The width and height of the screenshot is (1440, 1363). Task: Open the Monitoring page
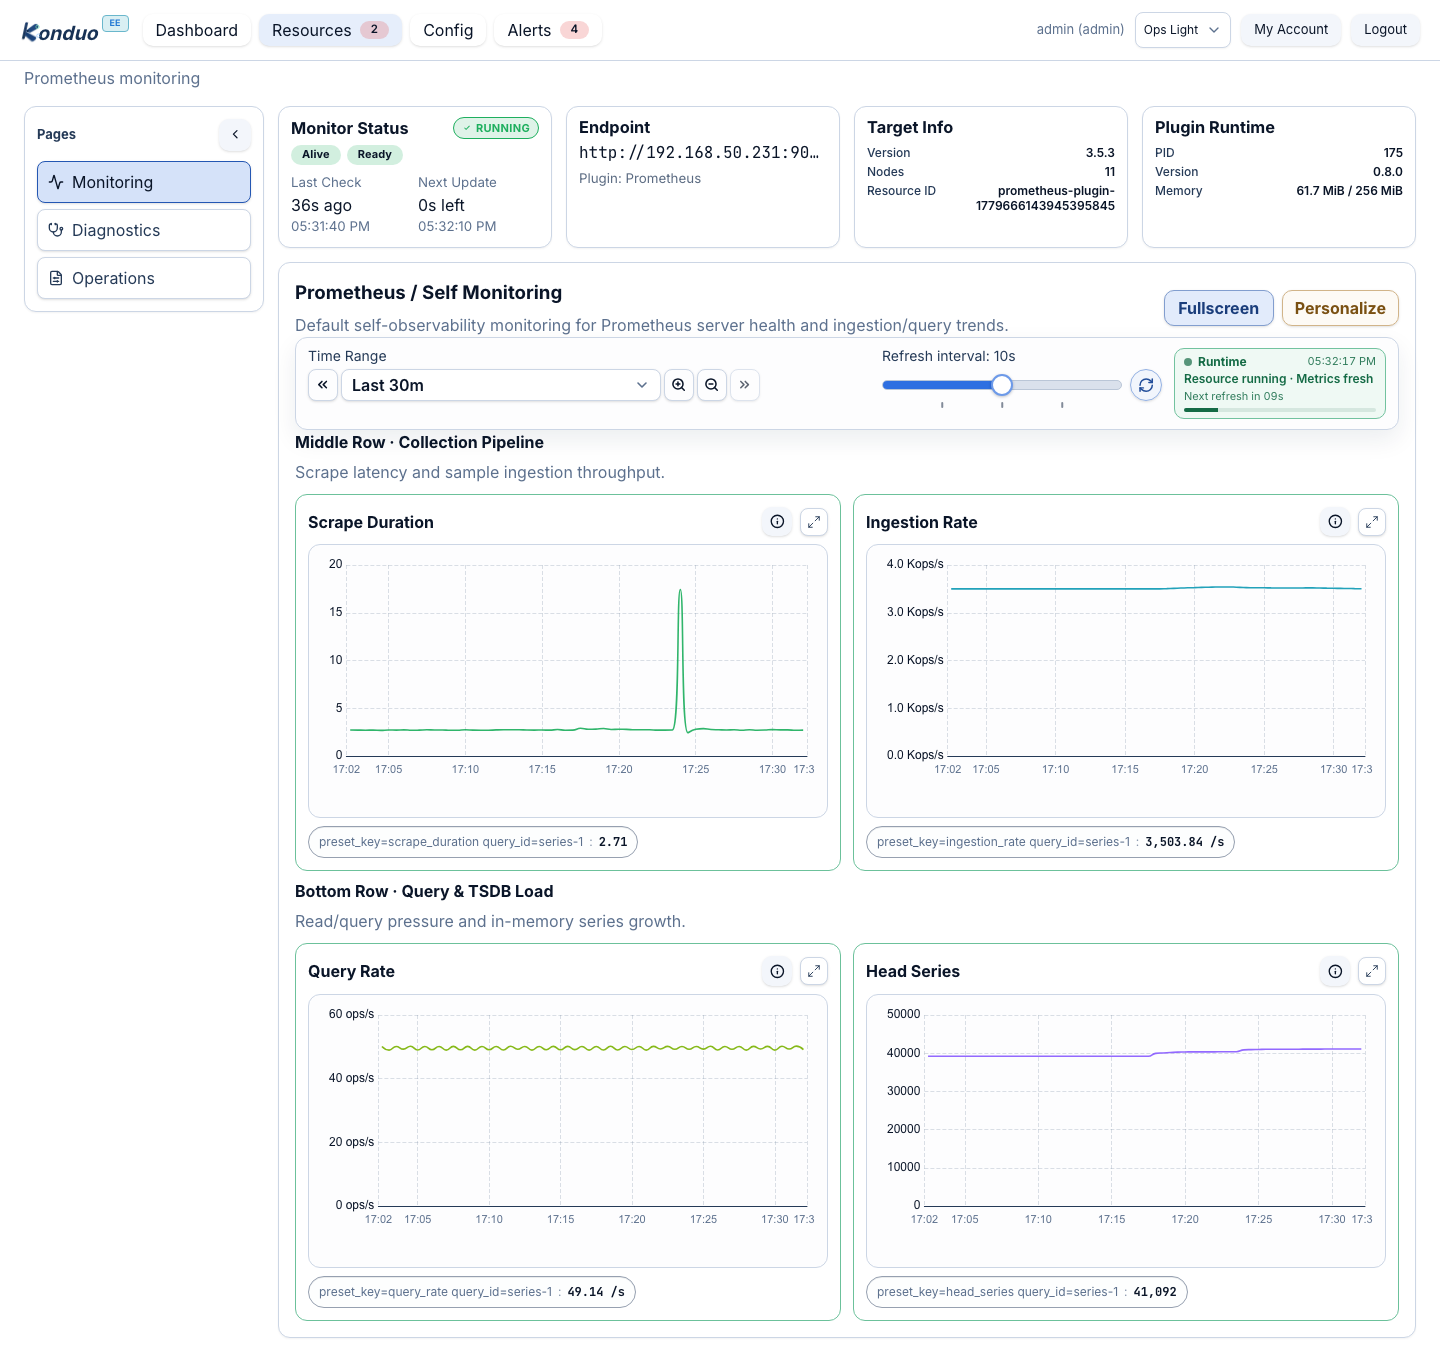point(144,182)
